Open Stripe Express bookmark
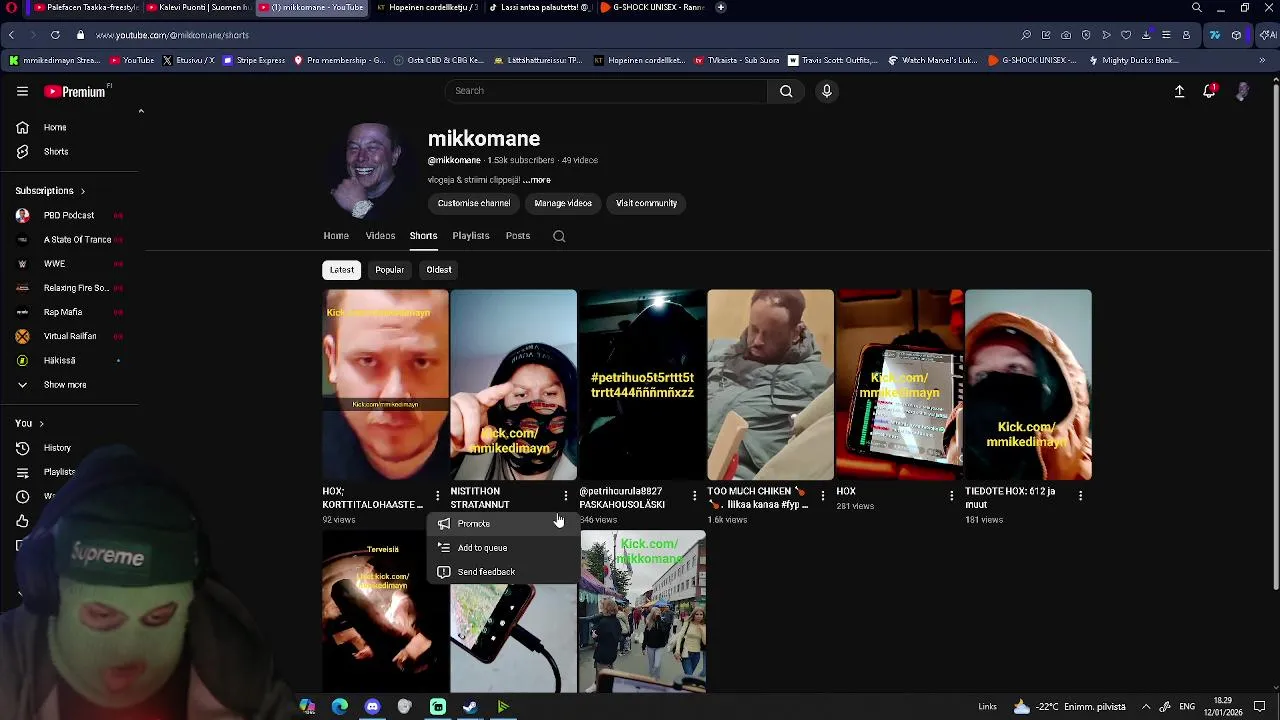The height and width of the screenshot is (720, 1280). [x=254, y=60]
